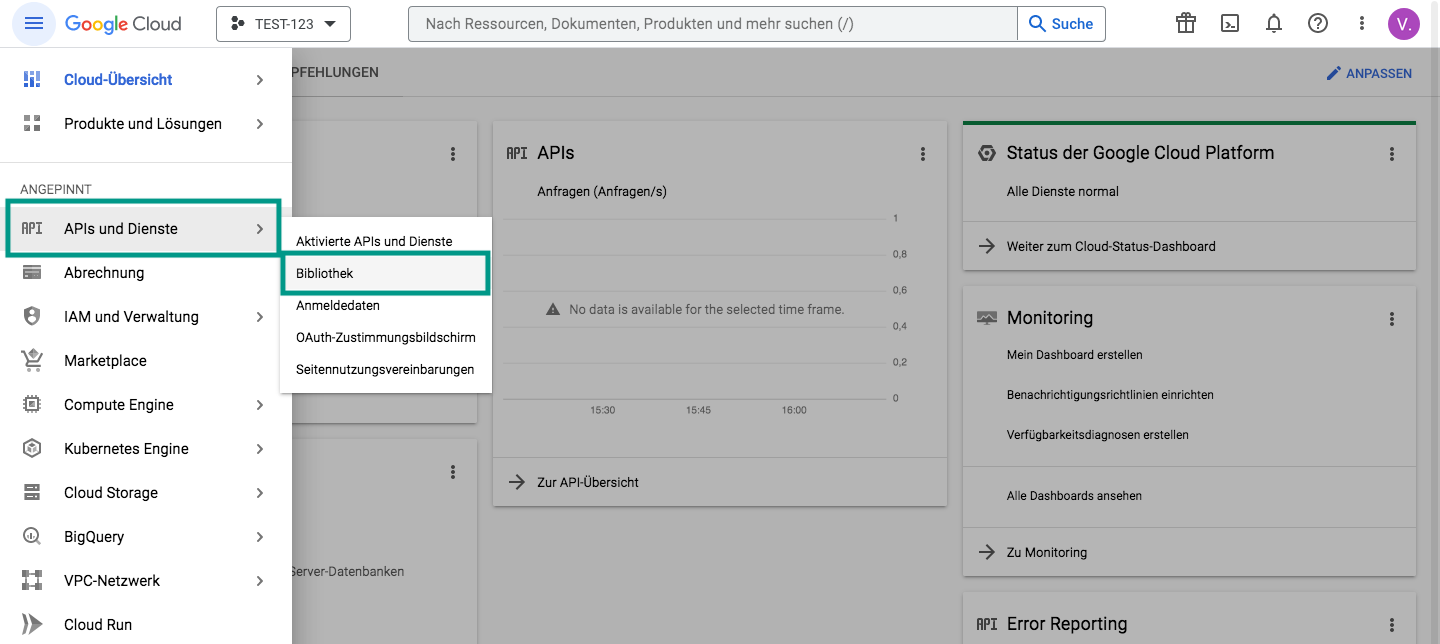Click the Compute Engine chip icon

[x=32, y=405]
